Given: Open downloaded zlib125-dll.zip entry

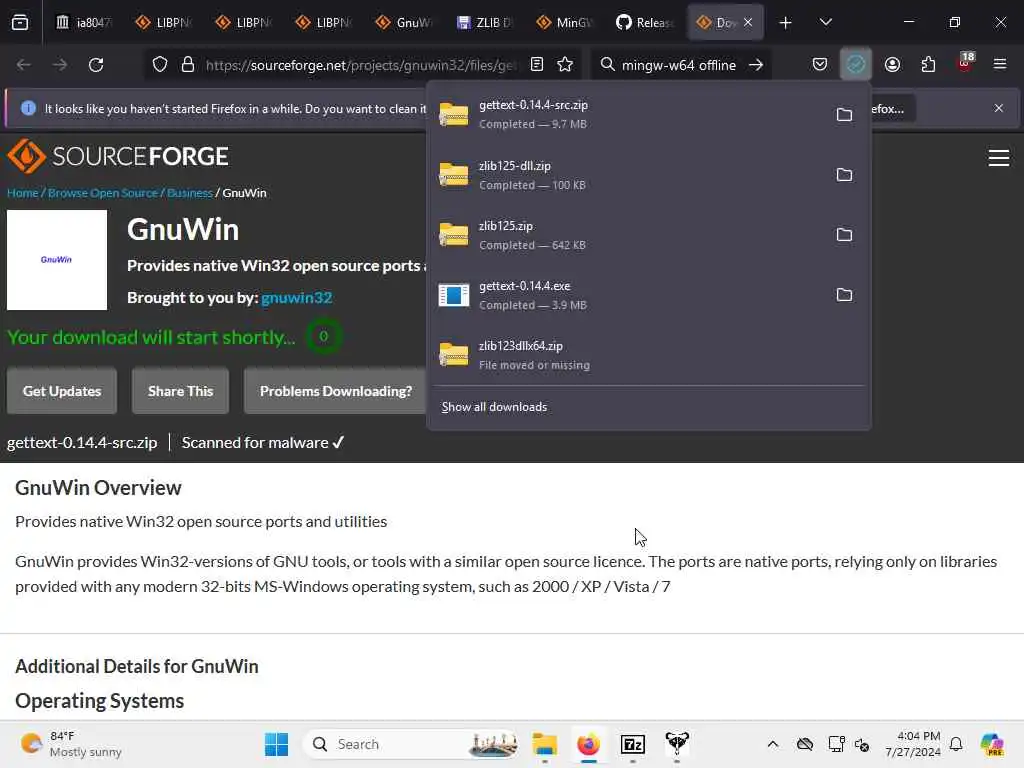Looking at the screenshot, I should (627, 175).
